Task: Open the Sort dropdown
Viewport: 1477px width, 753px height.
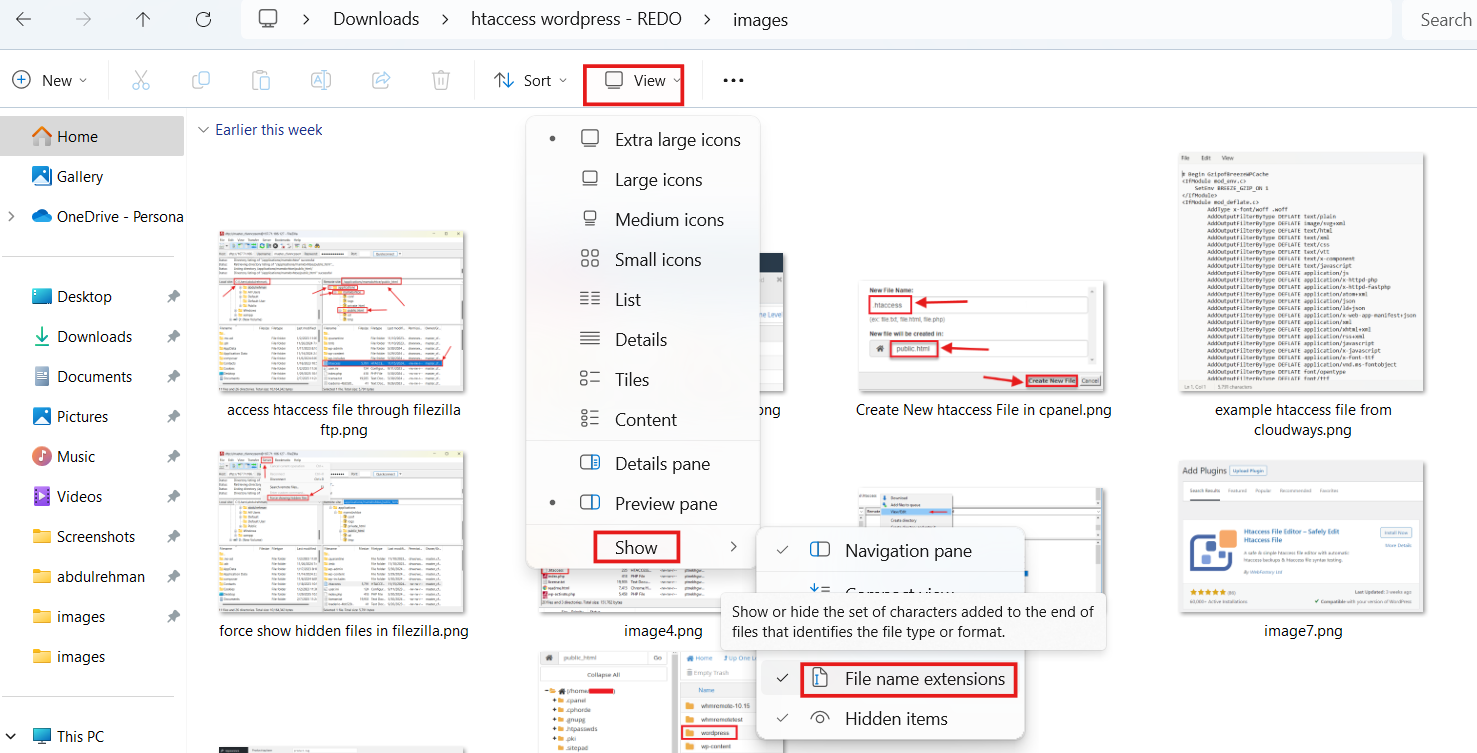Action: (531, 80)
